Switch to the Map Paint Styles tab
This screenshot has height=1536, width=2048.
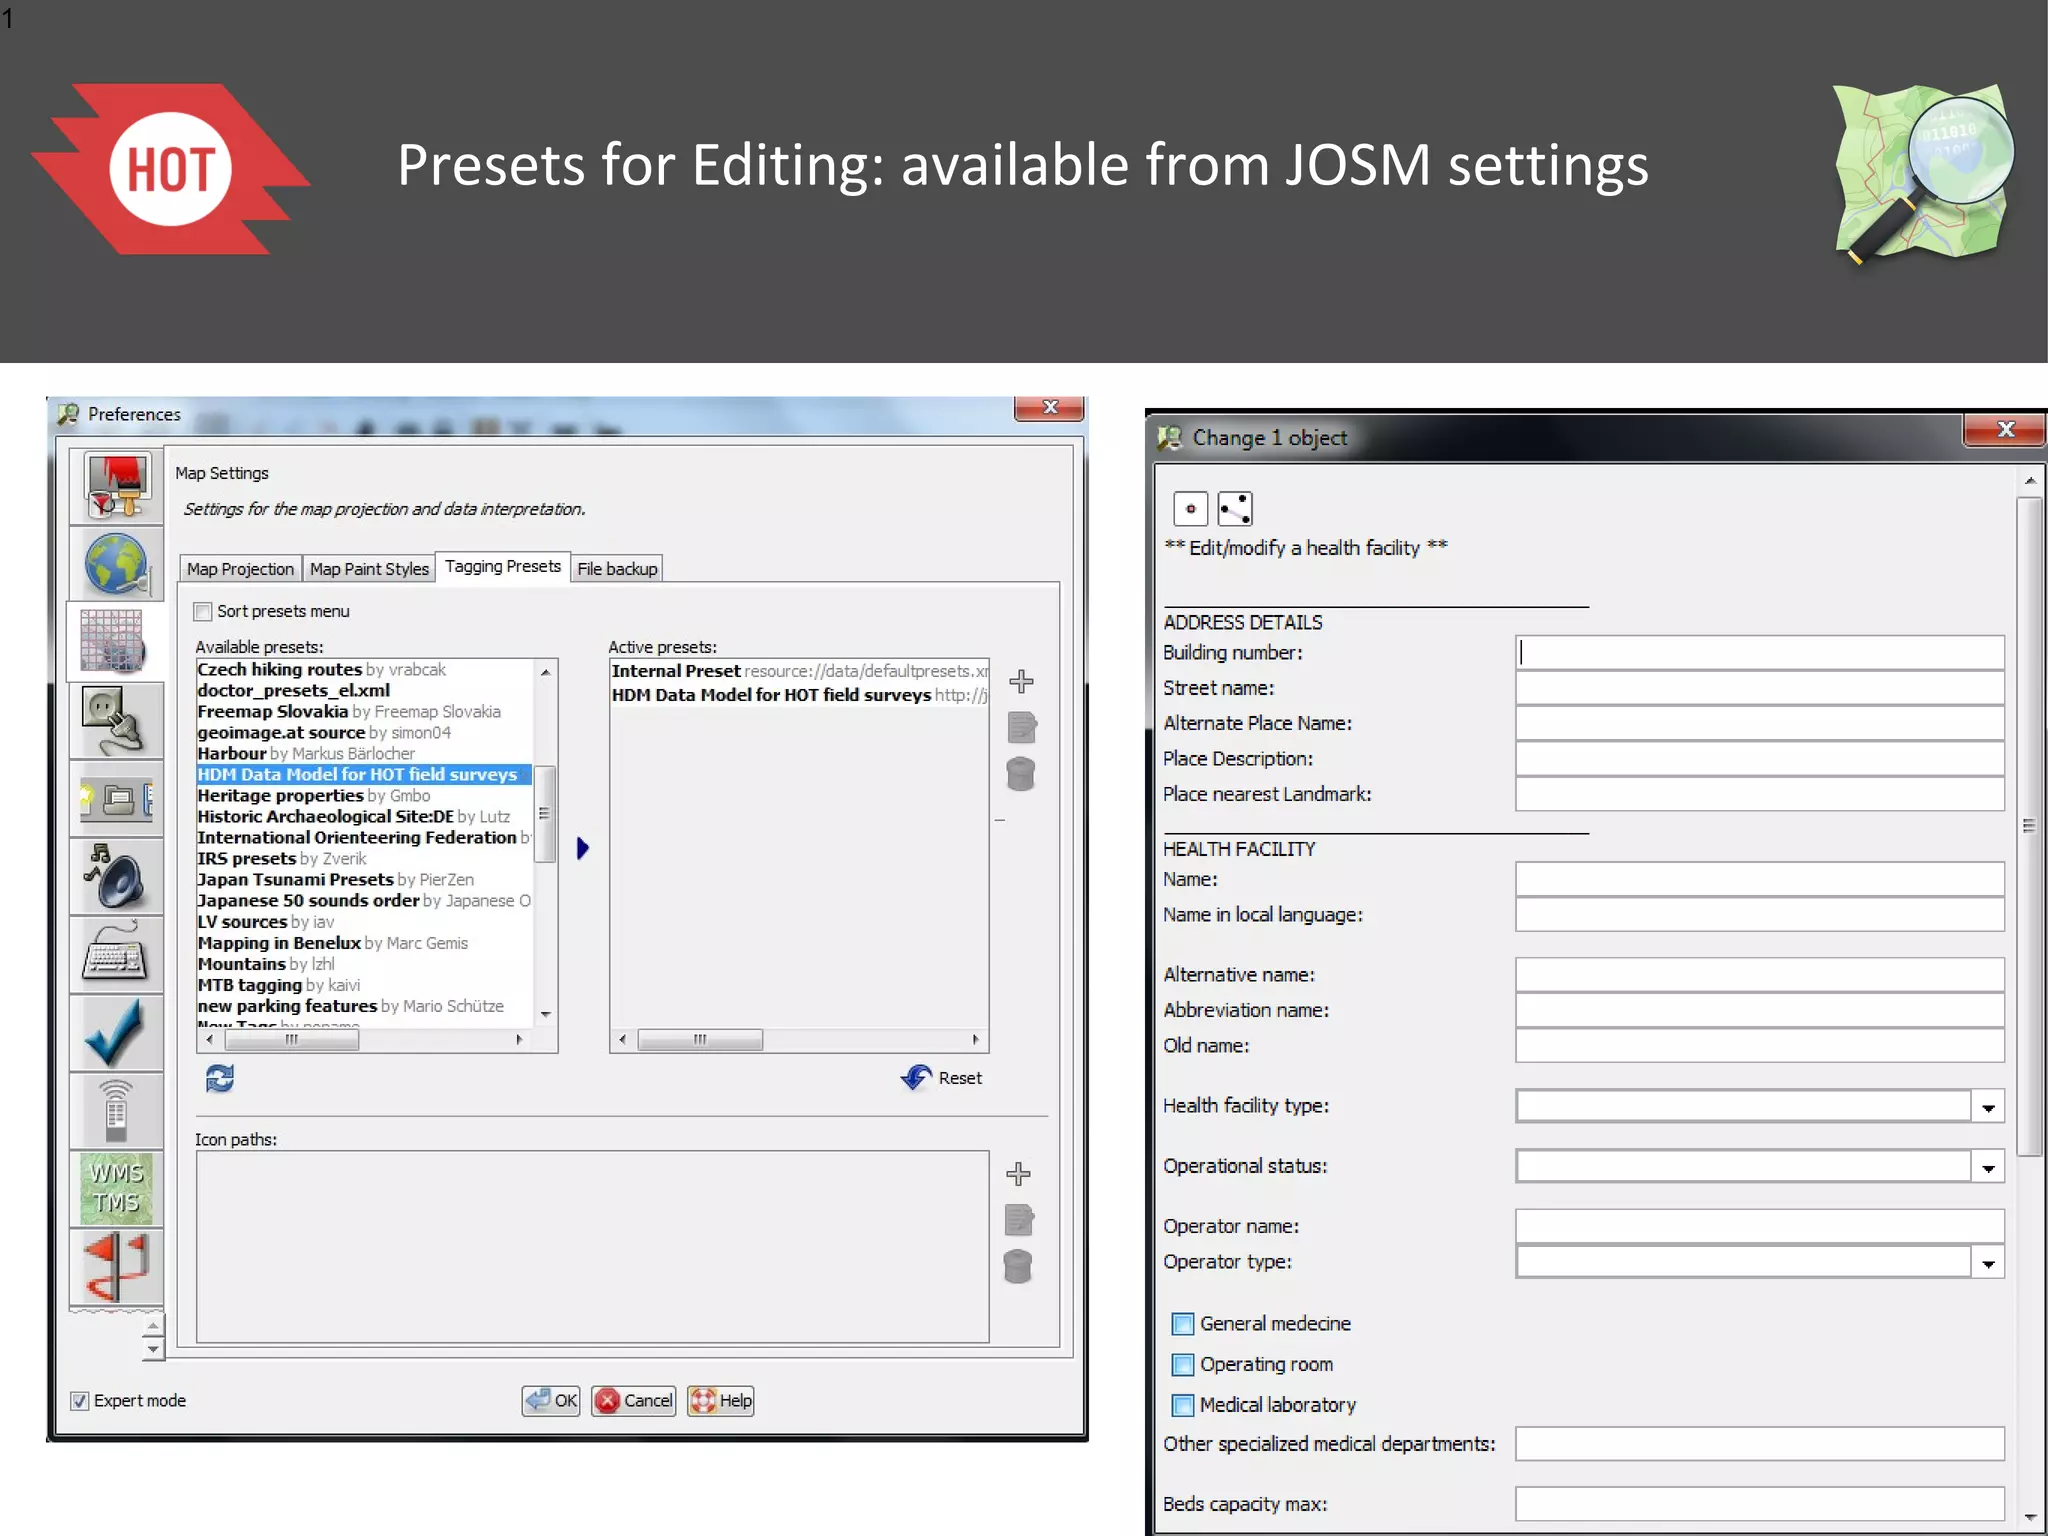point(369,569)
